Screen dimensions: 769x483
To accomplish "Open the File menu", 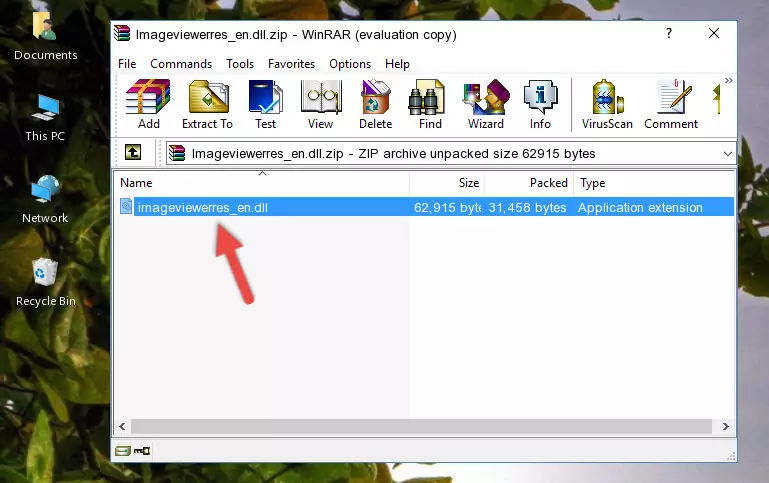I will click(x=127, y=64).
